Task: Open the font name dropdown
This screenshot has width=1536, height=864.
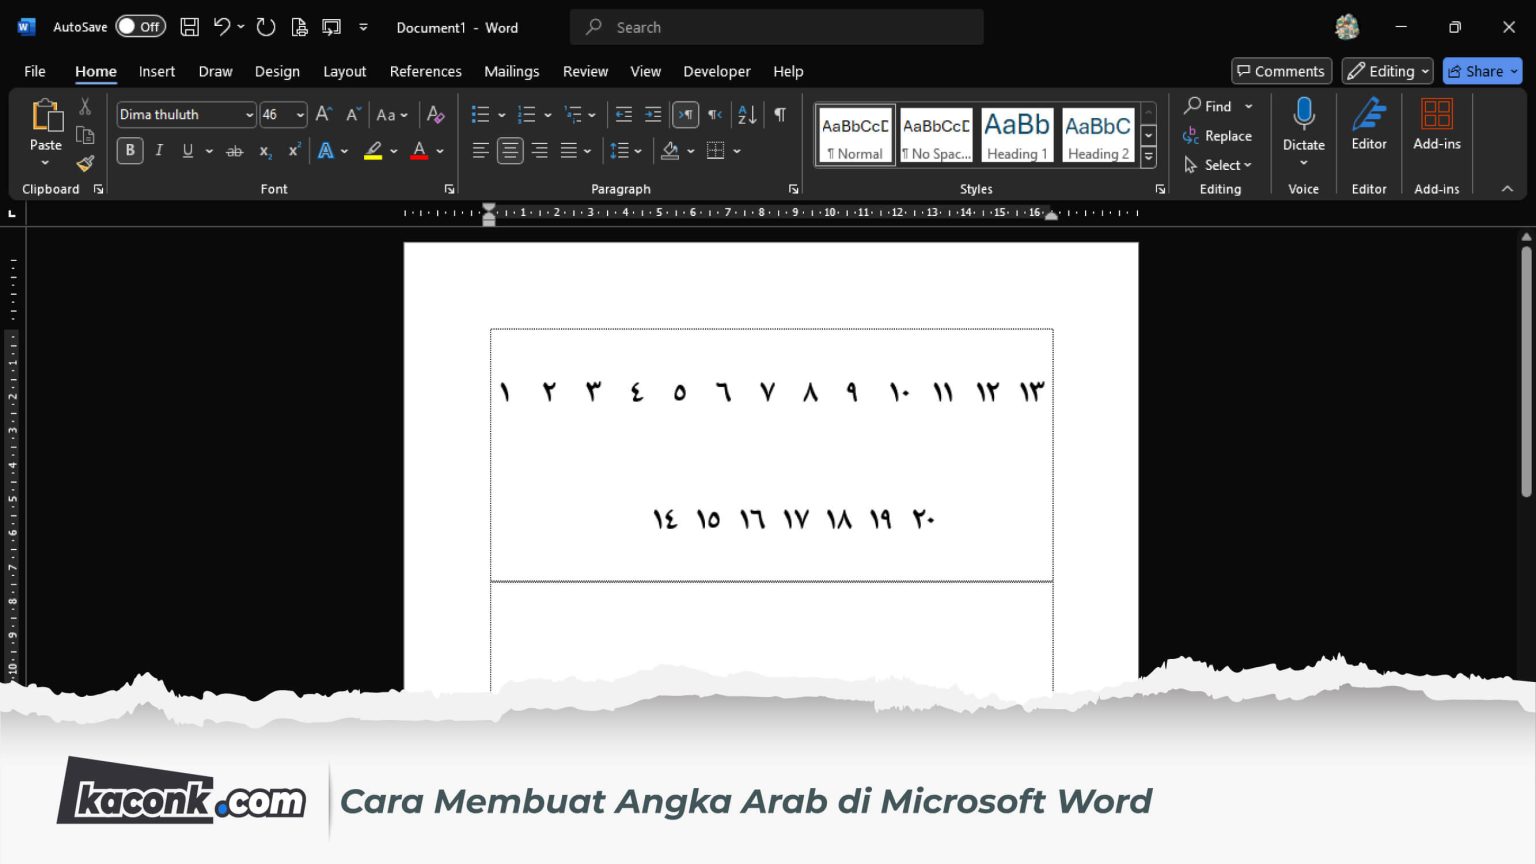Action: 249,115
